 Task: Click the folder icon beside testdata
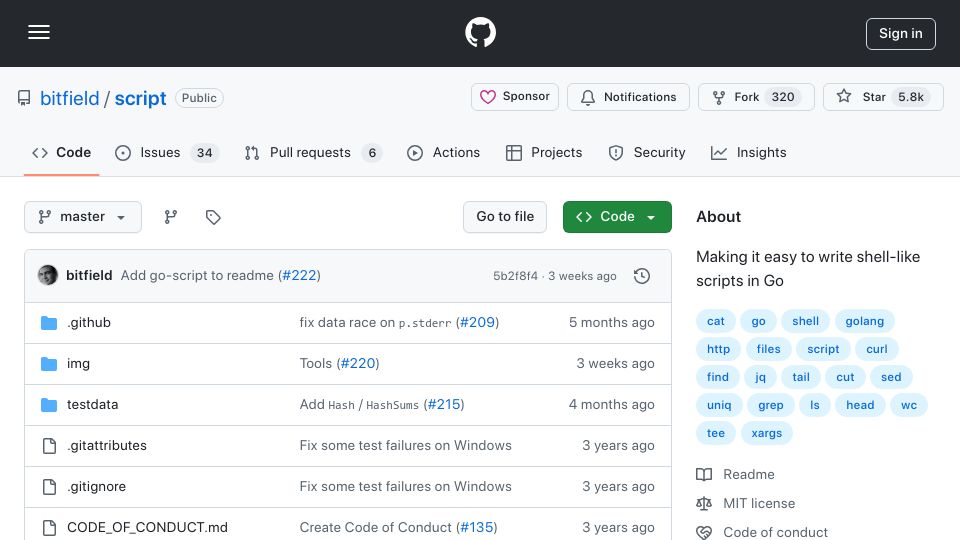49,405
